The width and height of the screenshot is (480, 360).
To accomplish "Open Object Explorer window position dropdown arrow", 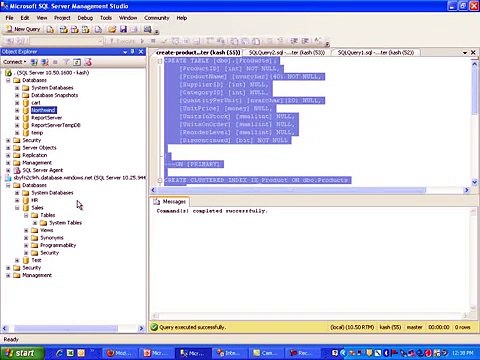I will [125, 52].
